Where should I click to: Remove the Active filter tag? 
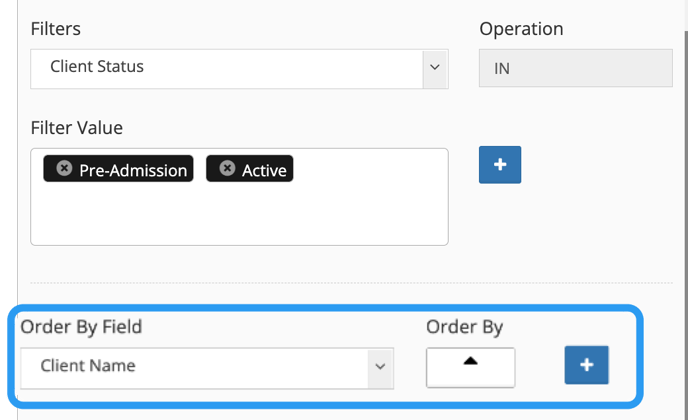(227, 169)
